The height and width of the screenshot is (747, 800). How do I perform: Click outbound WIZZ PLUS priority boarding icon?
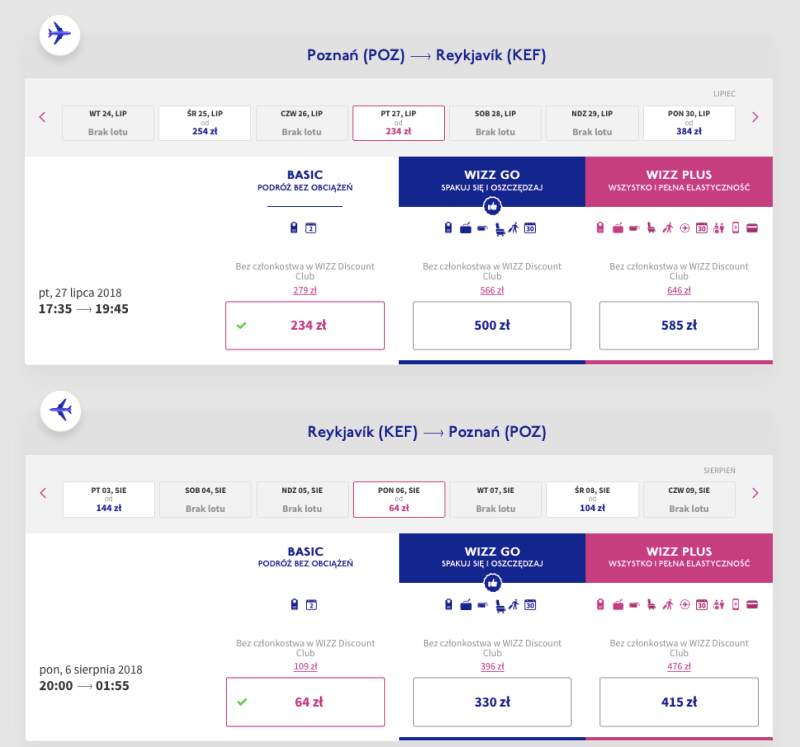pos(668,228)
